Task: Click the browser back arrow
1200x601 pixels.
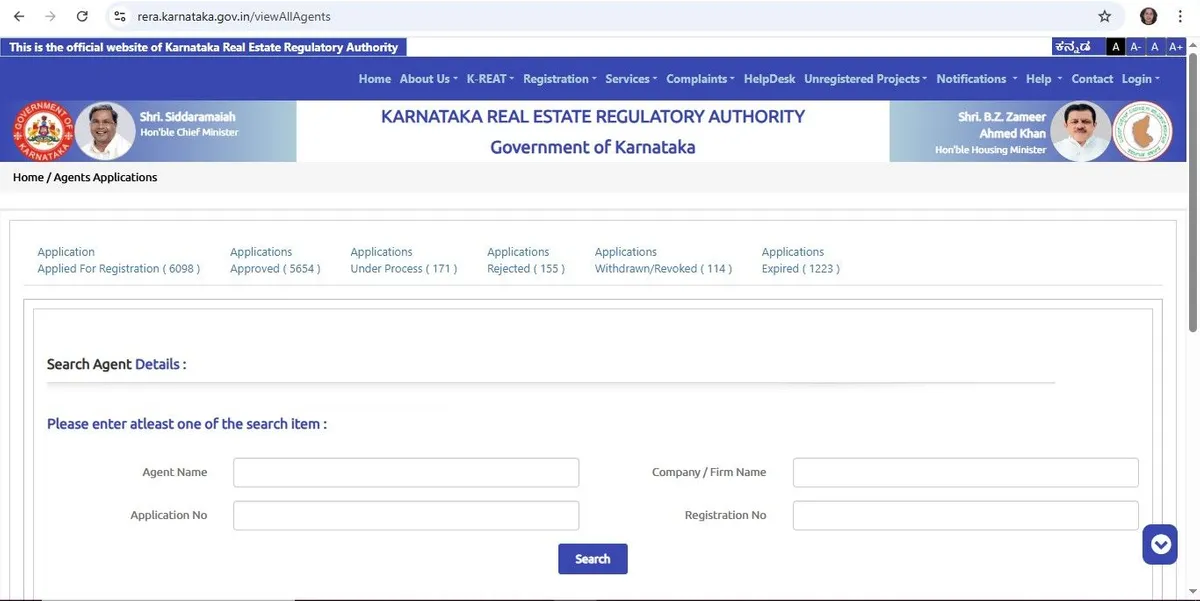Action: coord(19,16)
